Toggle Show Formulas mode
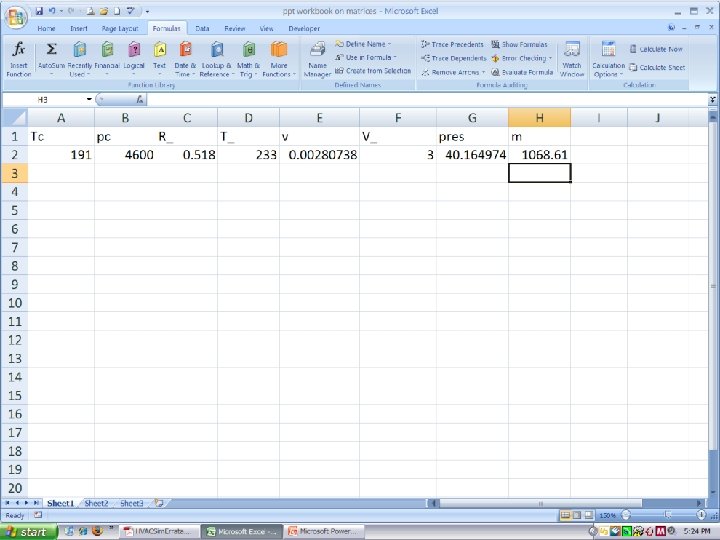Image resolution: width=720 pixels, height=540 pixels. [519, 45]
